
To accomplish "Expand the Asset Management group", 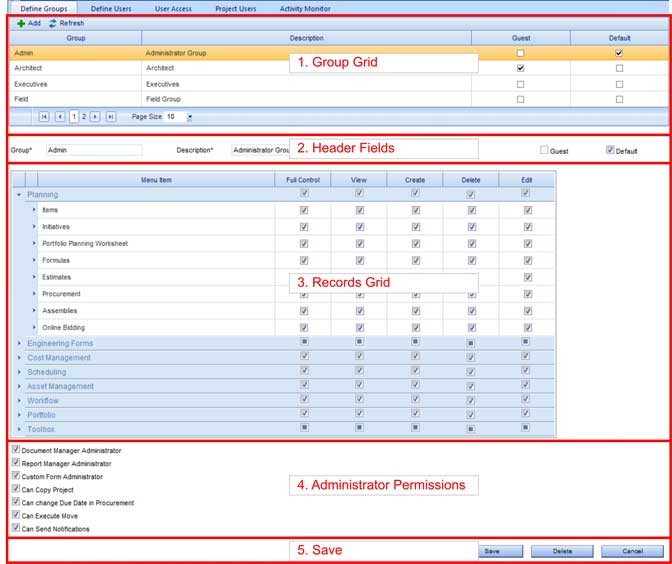I will pyautogui.click(x=19, y=386).
